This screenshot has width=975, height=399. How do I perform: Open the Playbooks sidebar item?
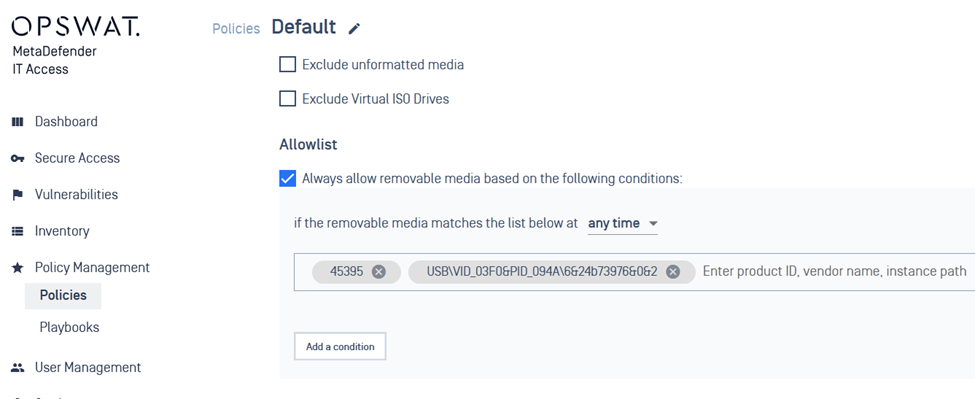[69, 328]
